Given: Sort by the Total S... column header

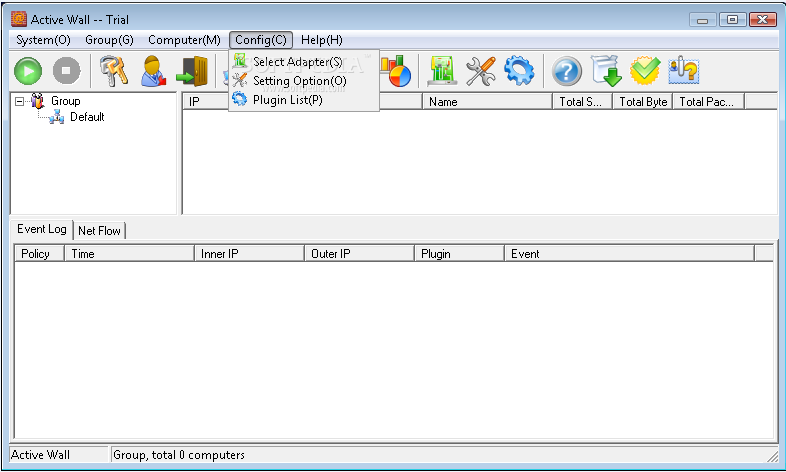Looking at the screenshot, I should (x=582, y=102).
